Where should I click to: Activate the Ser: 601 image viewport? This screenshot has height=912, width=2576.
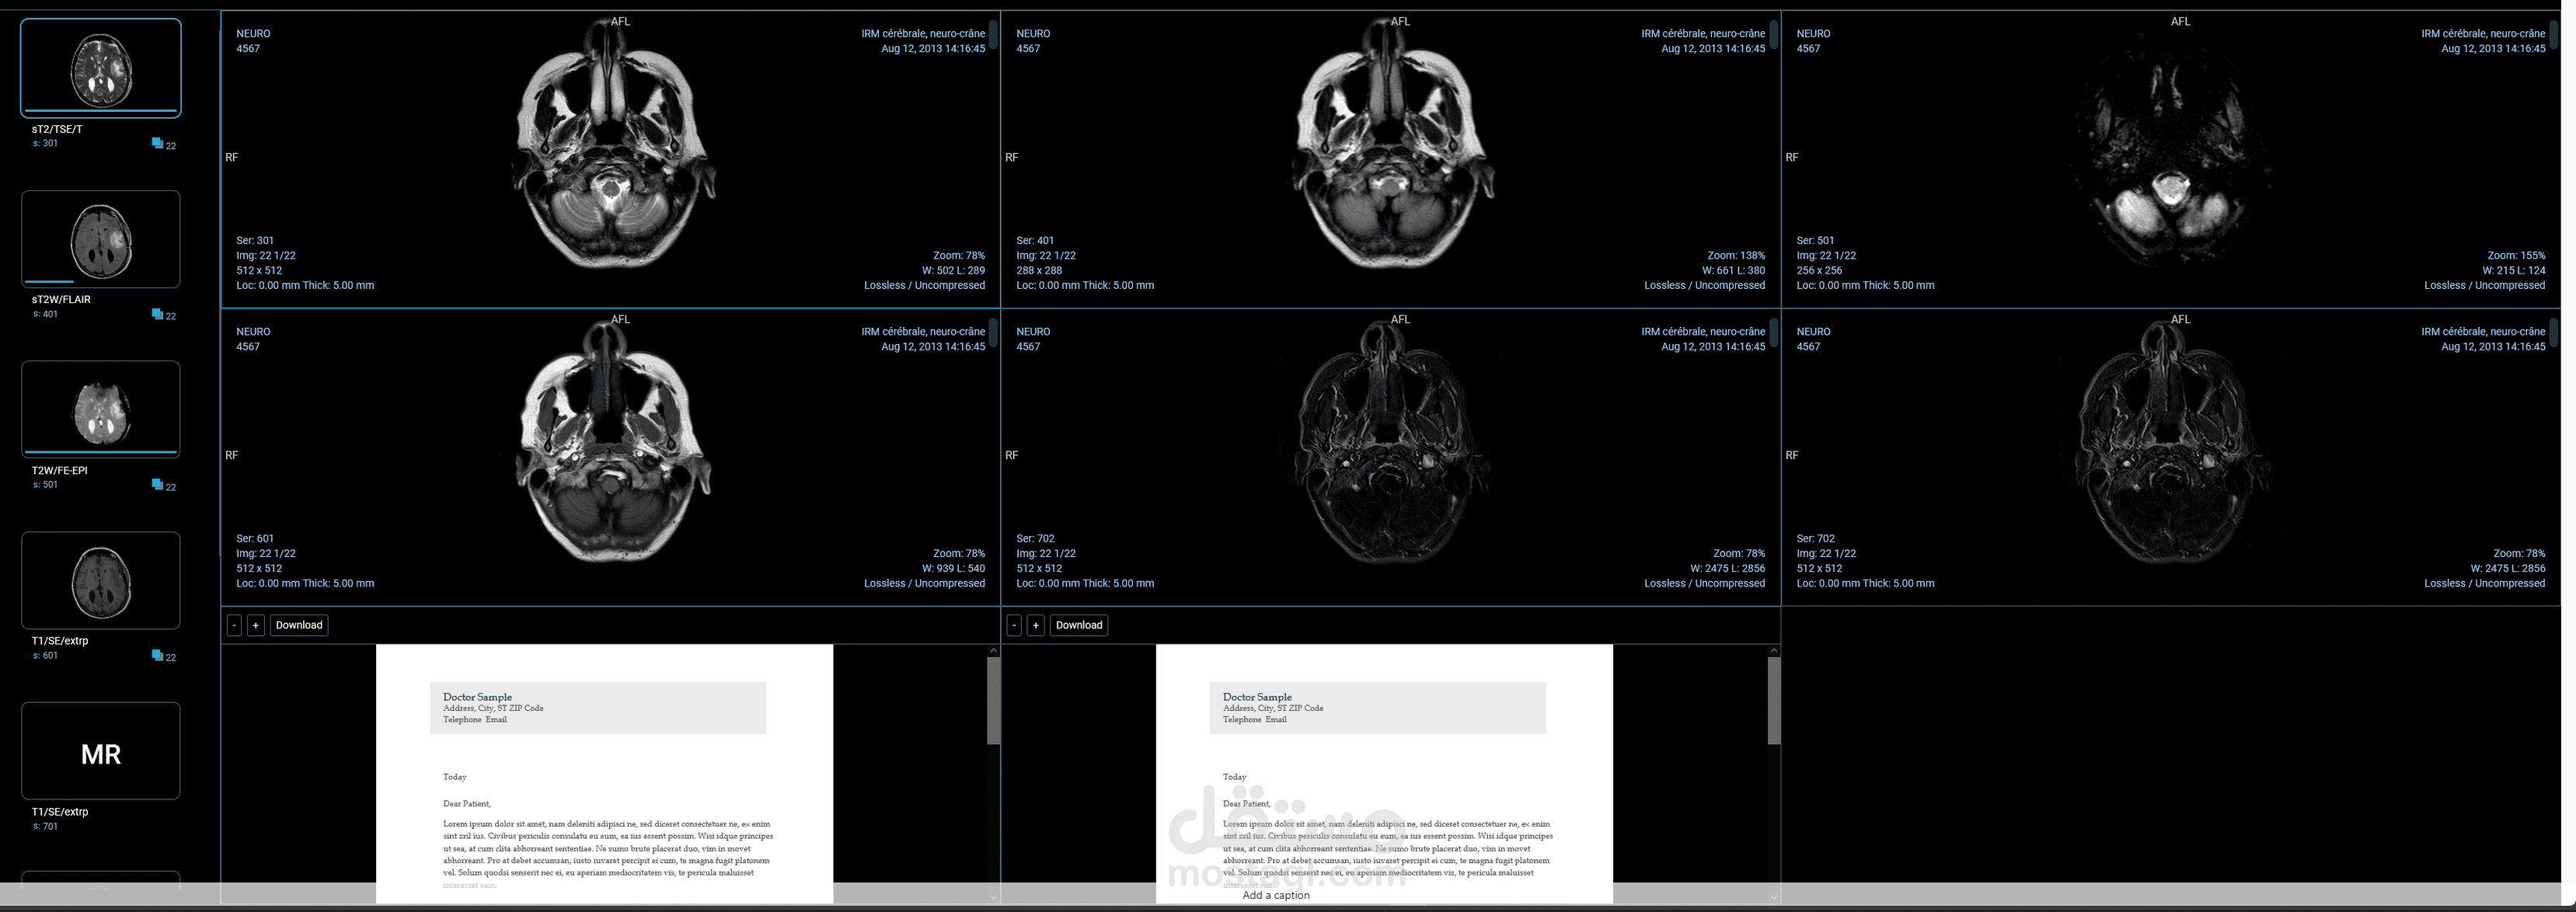[x=610, y=457]
